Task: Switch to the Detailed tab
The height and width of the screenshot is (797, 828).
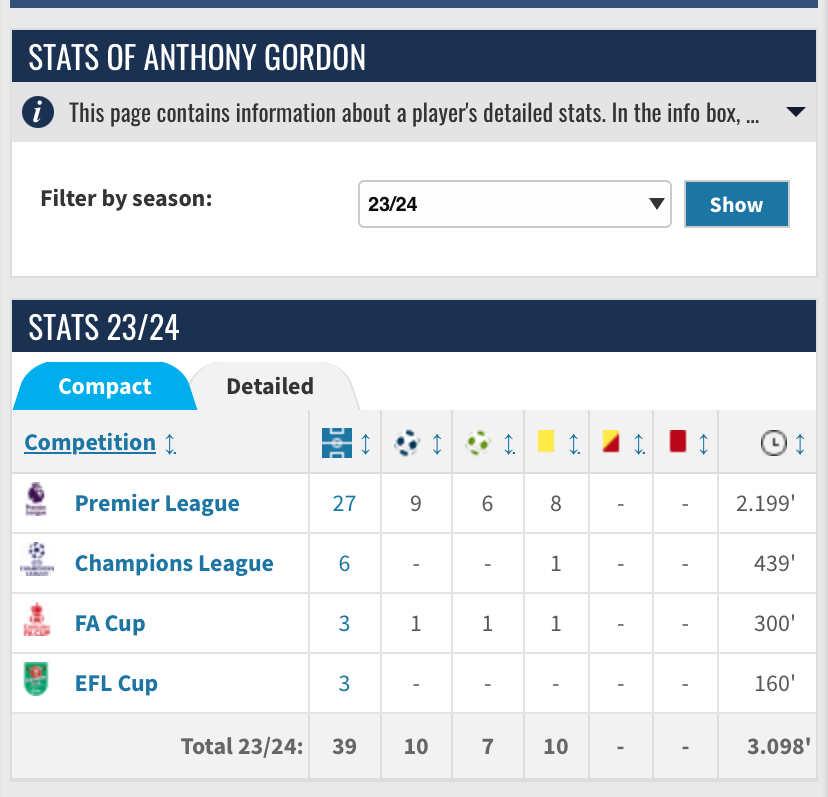Action: [x=270, y=386]
